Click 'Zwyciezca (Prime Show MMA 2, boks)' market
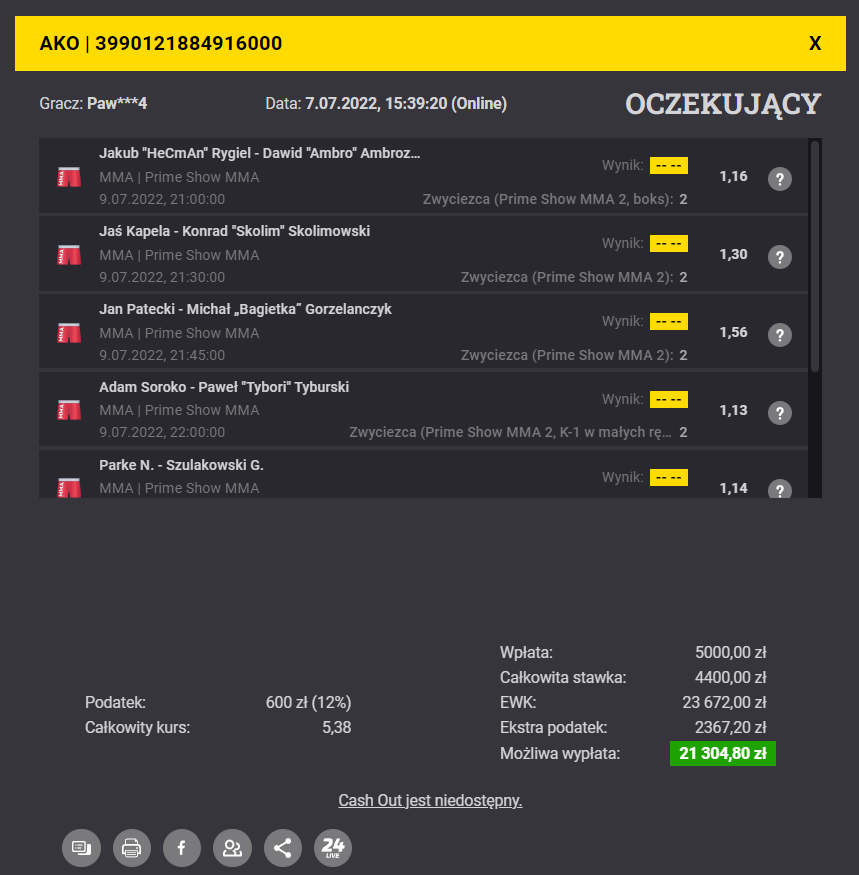Image resolution: width=859 pixels, height=875 pixels. click(548, 199)
